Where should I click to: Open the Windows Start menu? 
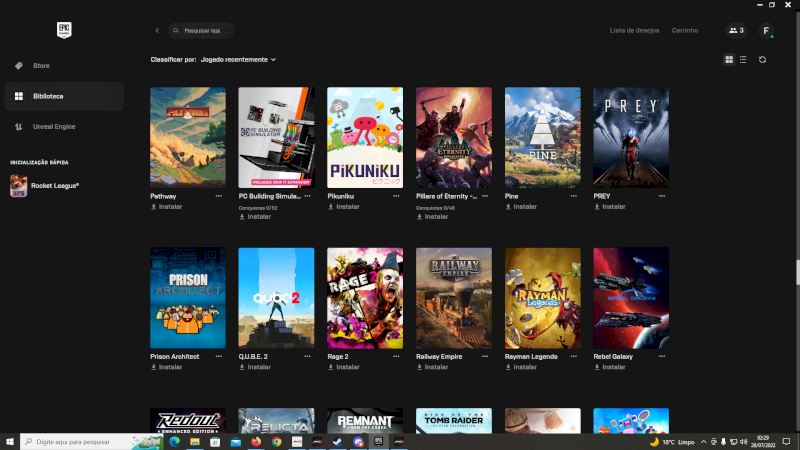(10, 442)
